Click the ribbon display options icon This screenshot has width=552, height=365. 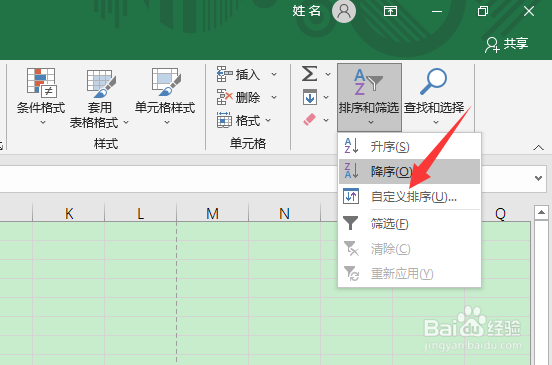(x=390, y=11)
